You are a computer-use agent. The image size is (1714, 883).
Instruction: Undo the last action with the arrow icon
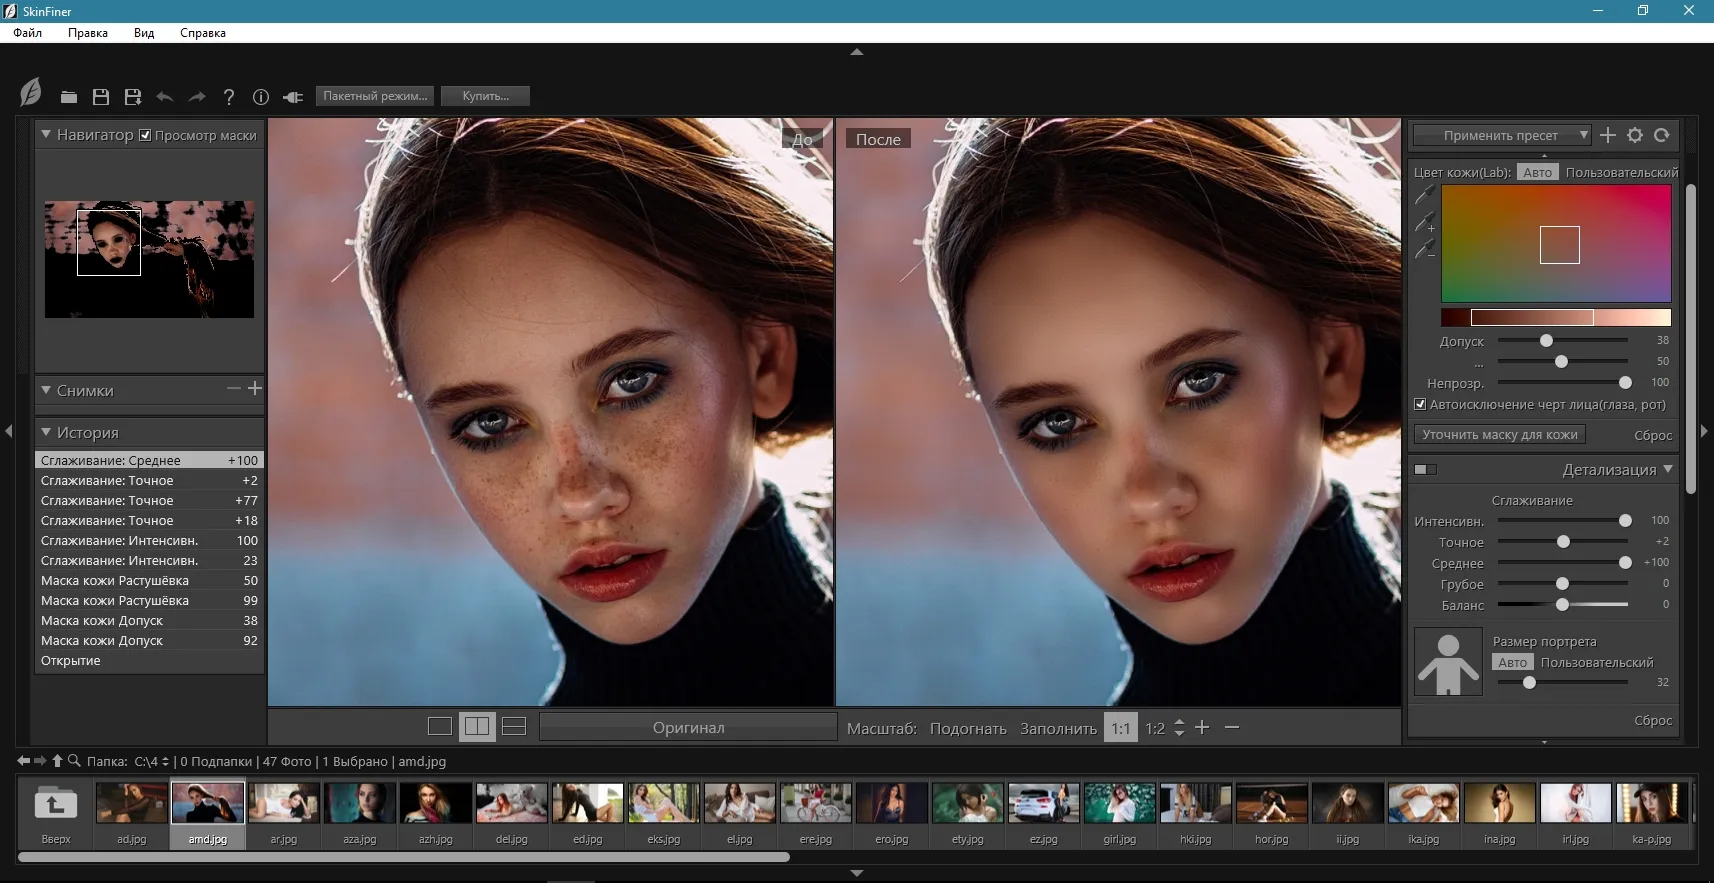tap(165, 97)
